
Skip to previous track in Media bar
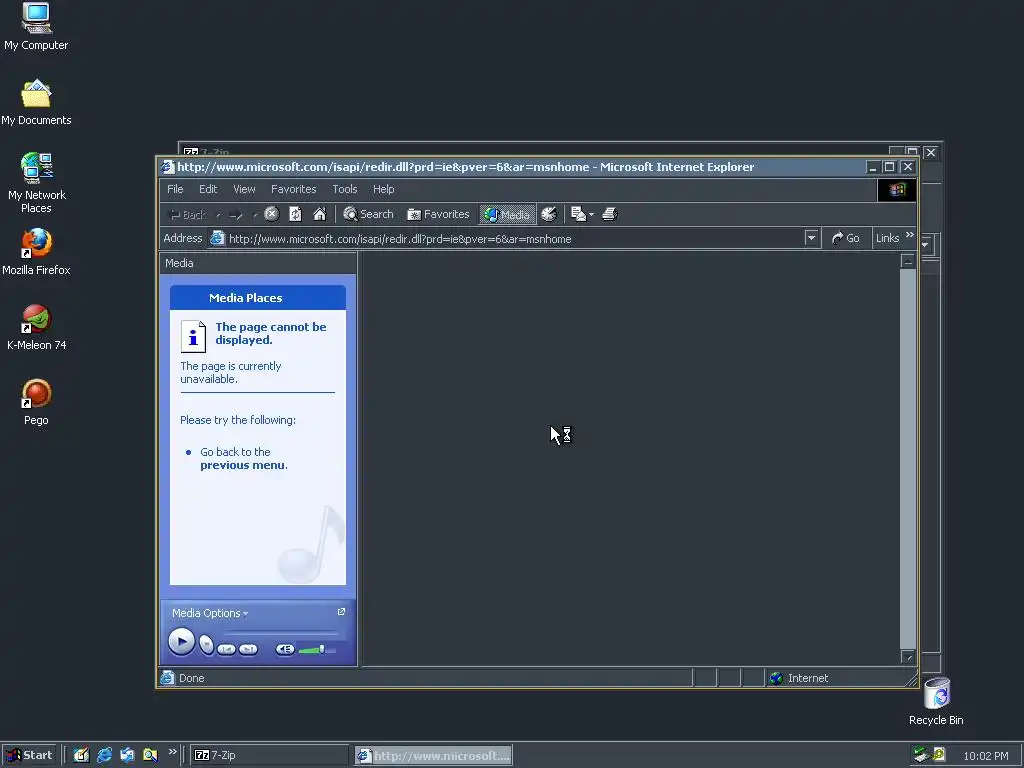pyautogui.click(x=226, y=649)
